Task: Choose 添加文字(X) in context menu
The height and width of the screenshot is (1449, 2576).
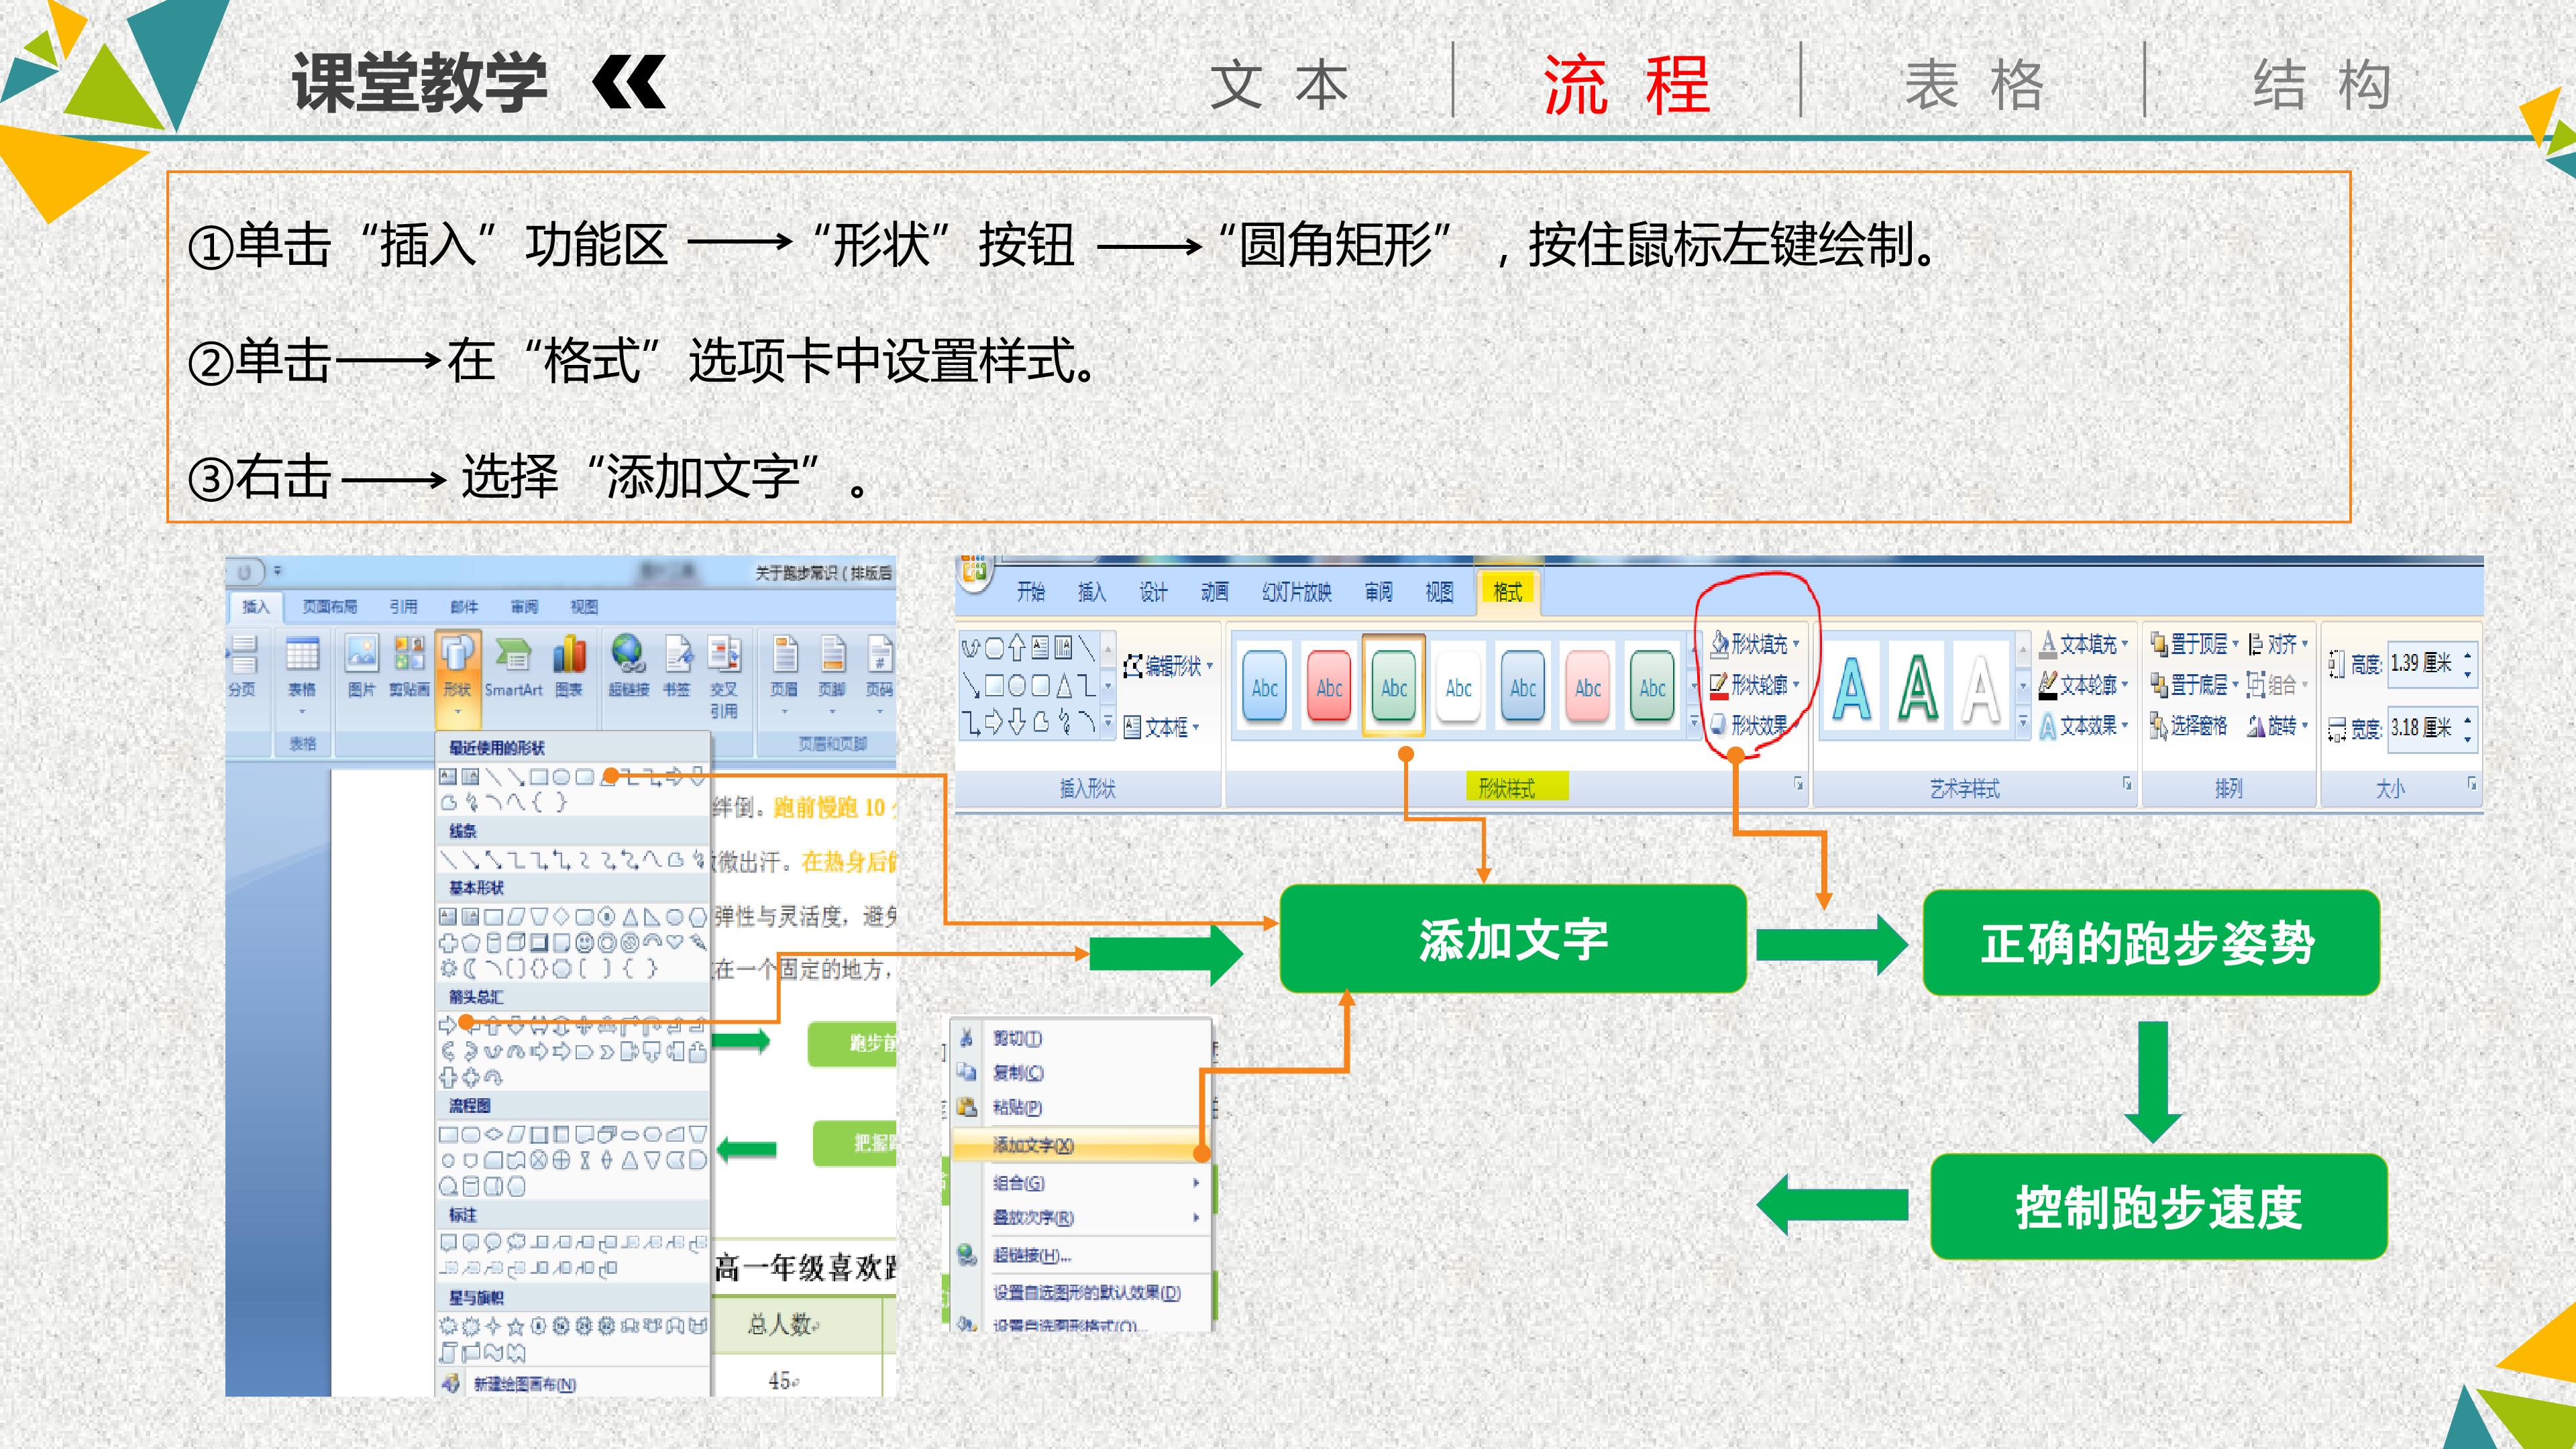Action: (1082, 1145)
